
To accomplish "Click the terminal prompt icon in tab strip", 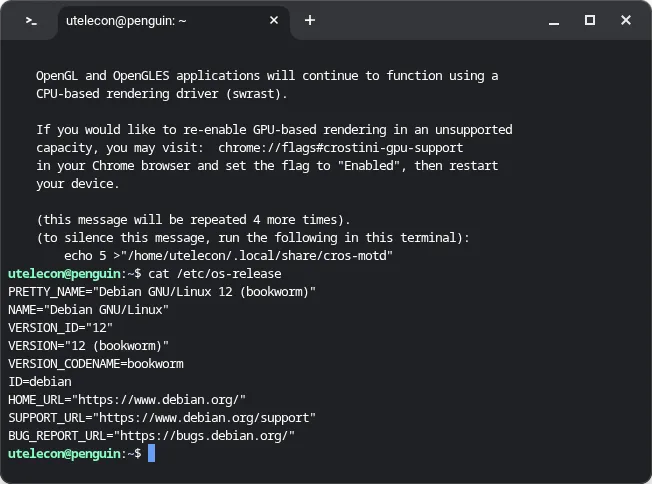I will (x=31, y=20).
